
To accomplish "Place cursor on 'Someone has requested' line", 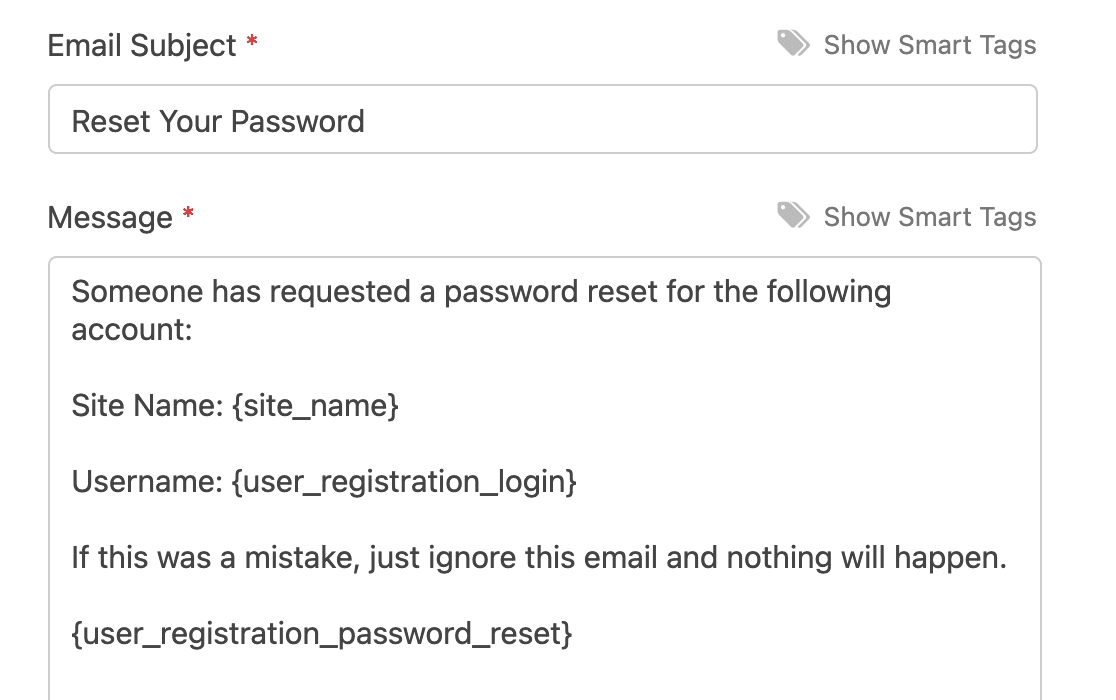I will (x=480, y=292).
